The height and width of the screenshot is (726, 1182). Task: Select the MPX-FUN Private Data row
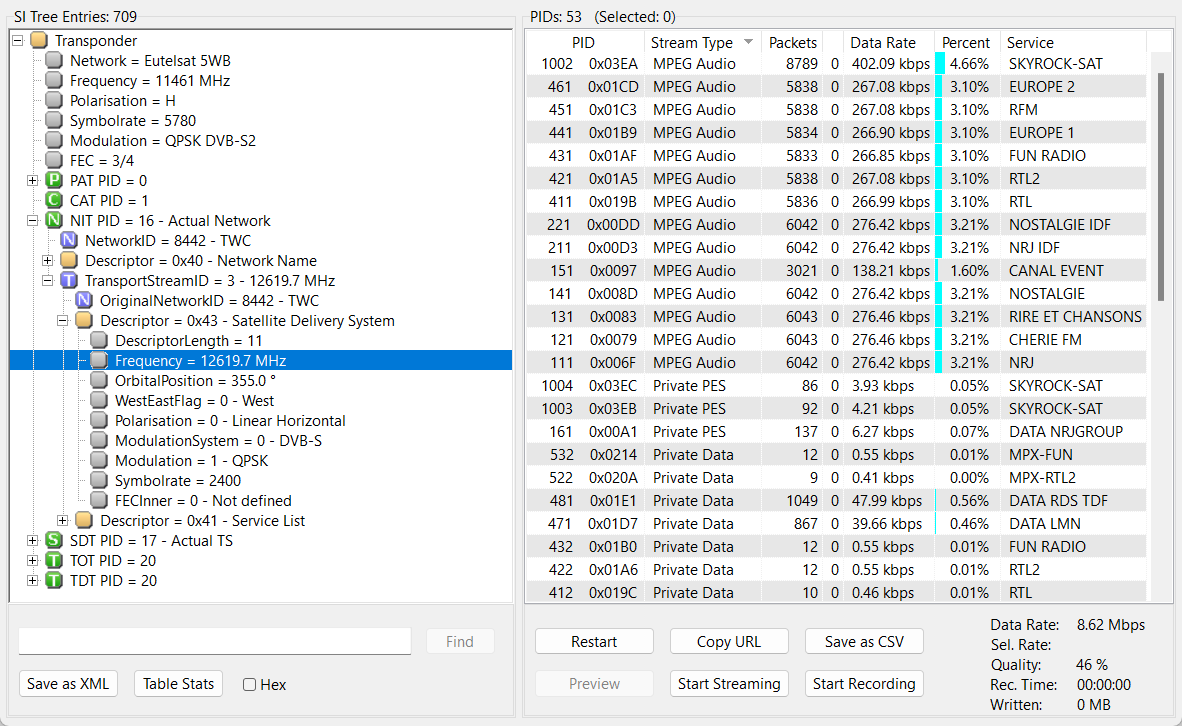(x=836, y=455)
